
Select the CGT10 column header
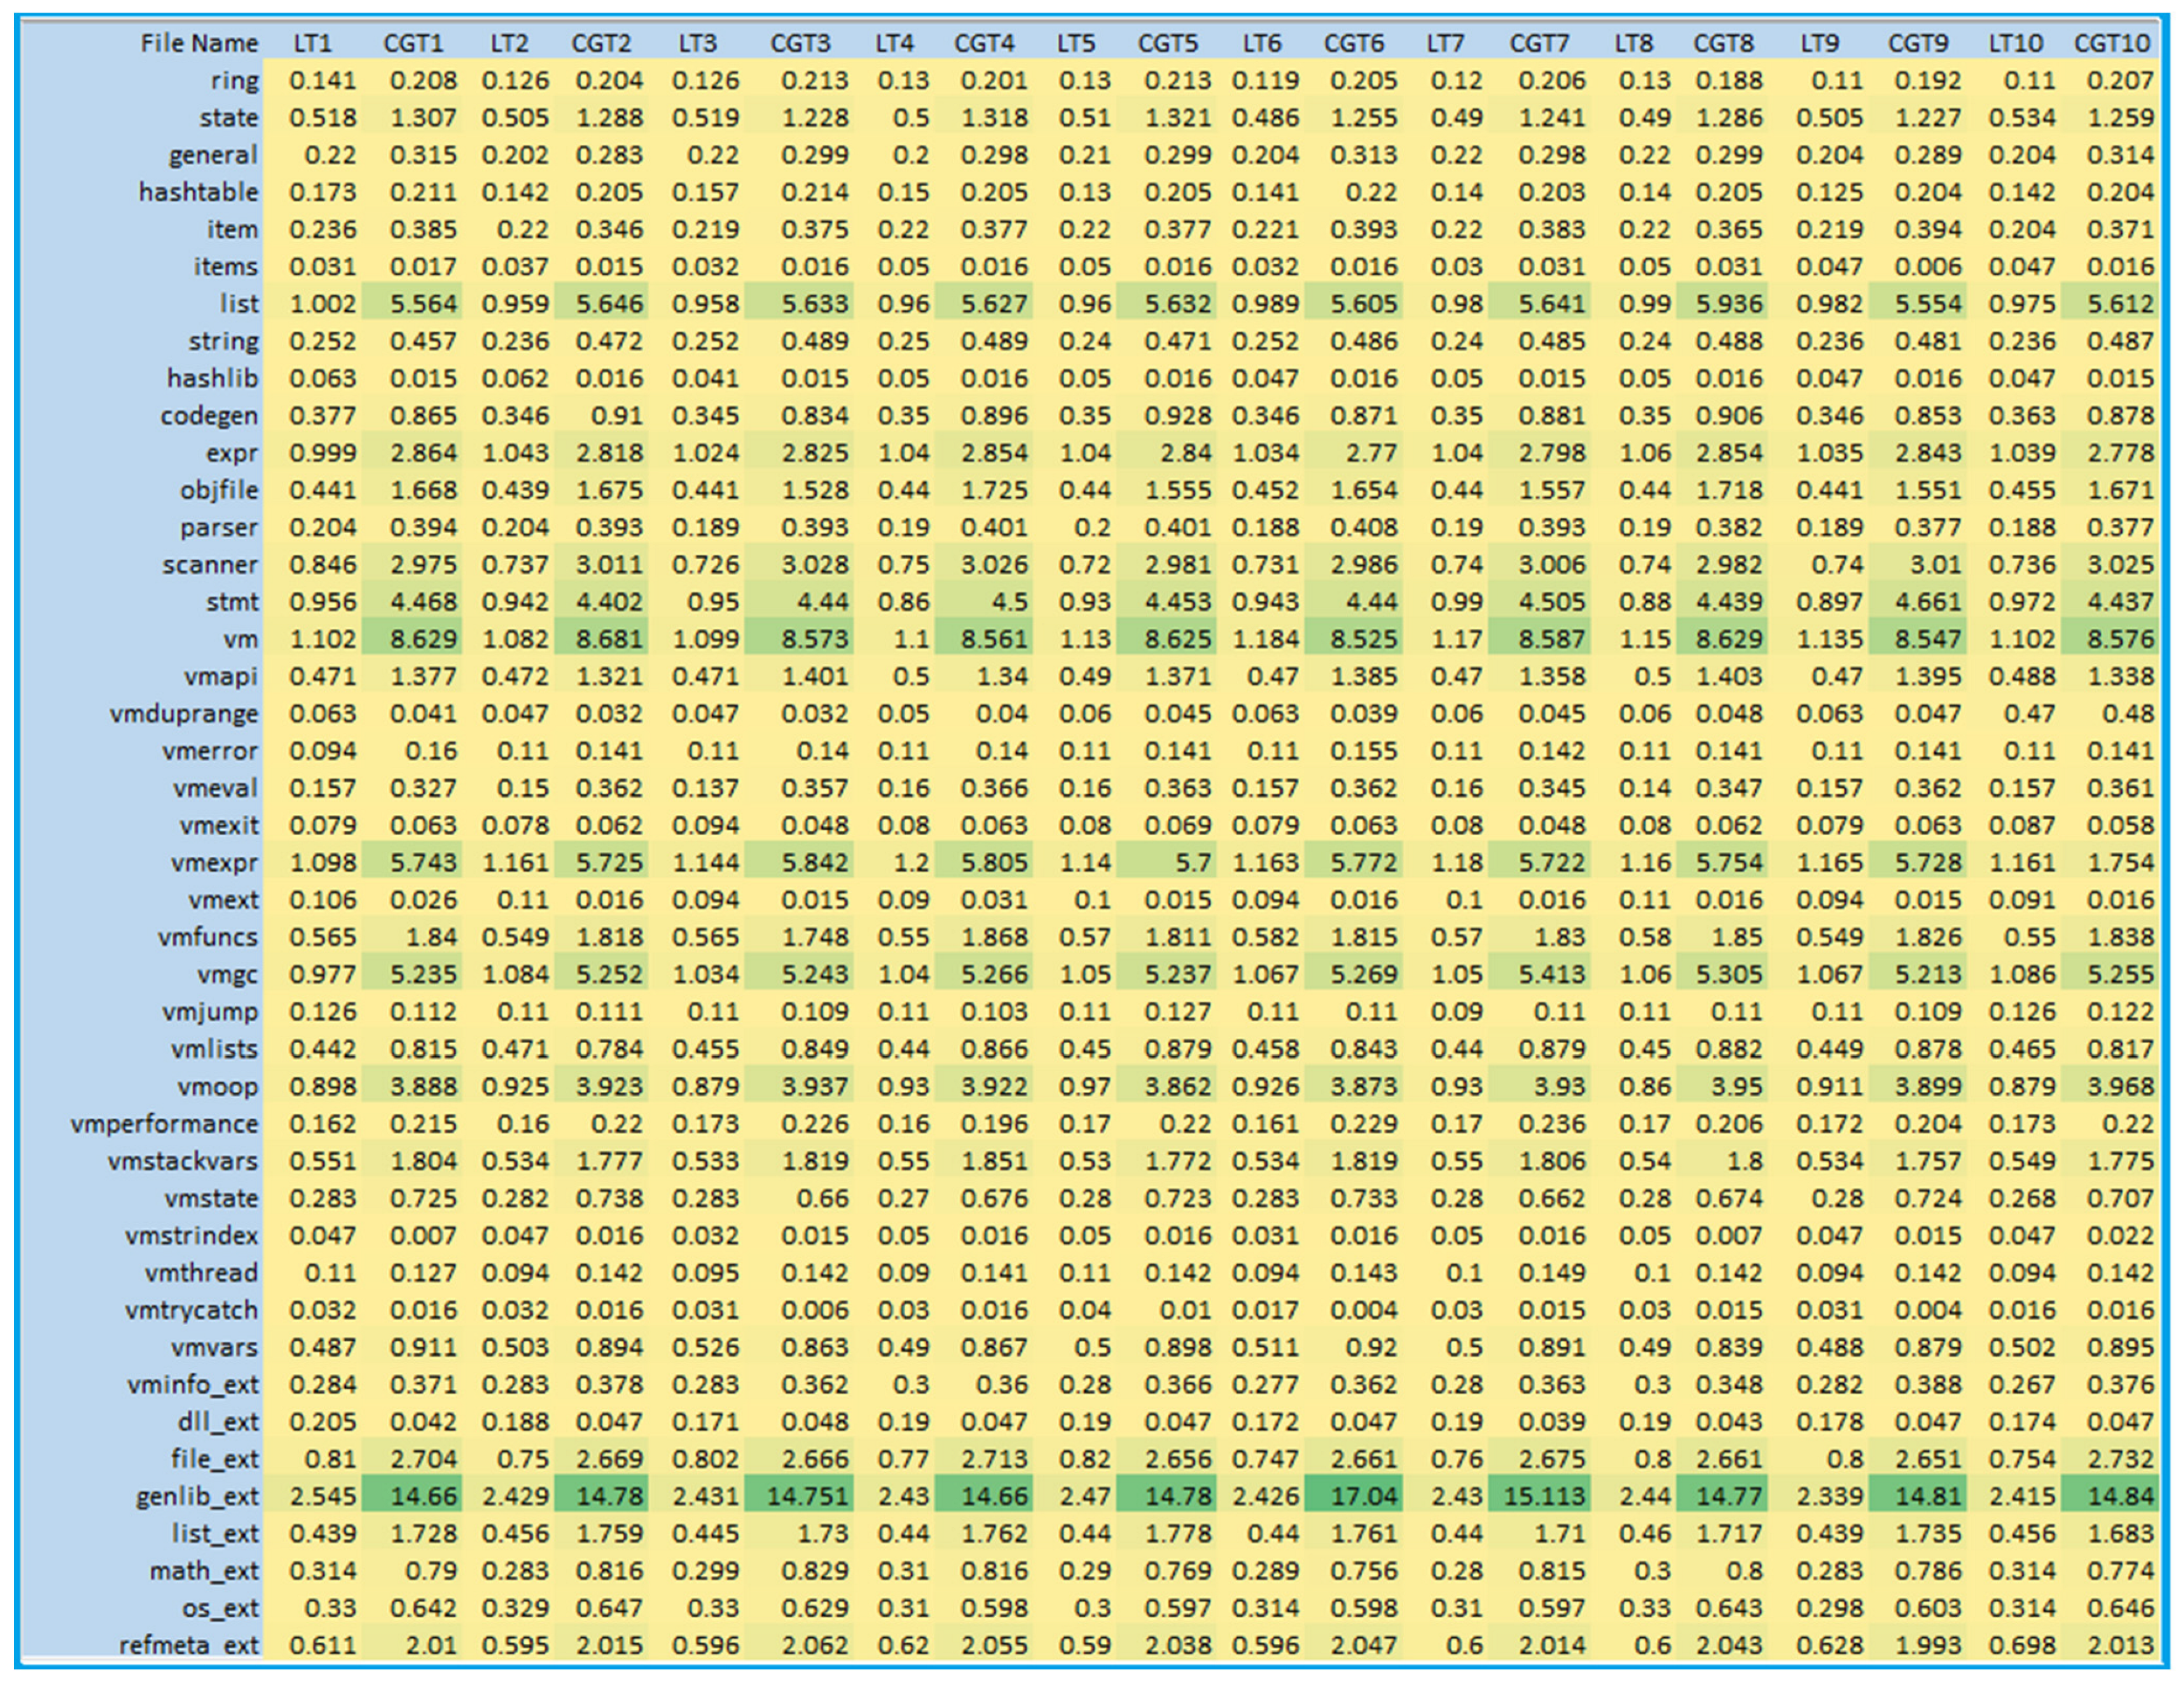click(2111, 43)
